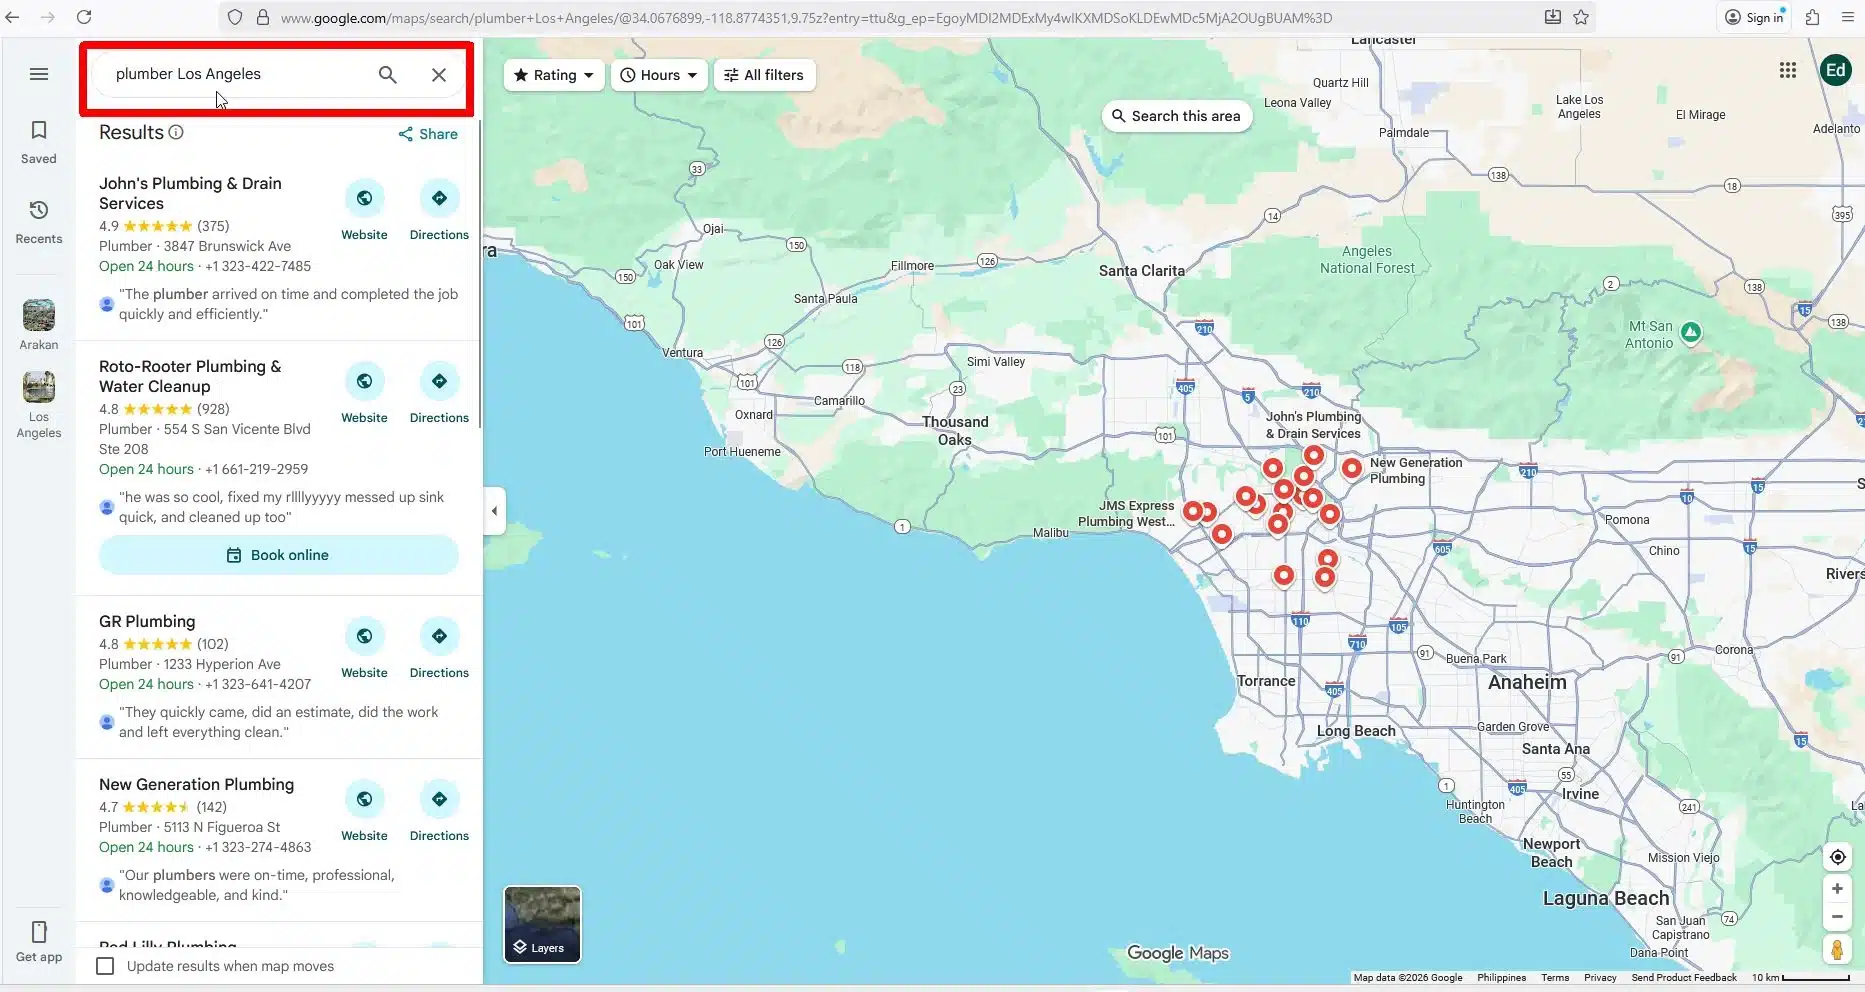Open GR Plumbing website
Screen dimensions: 1865x992
tap(364, 646)
